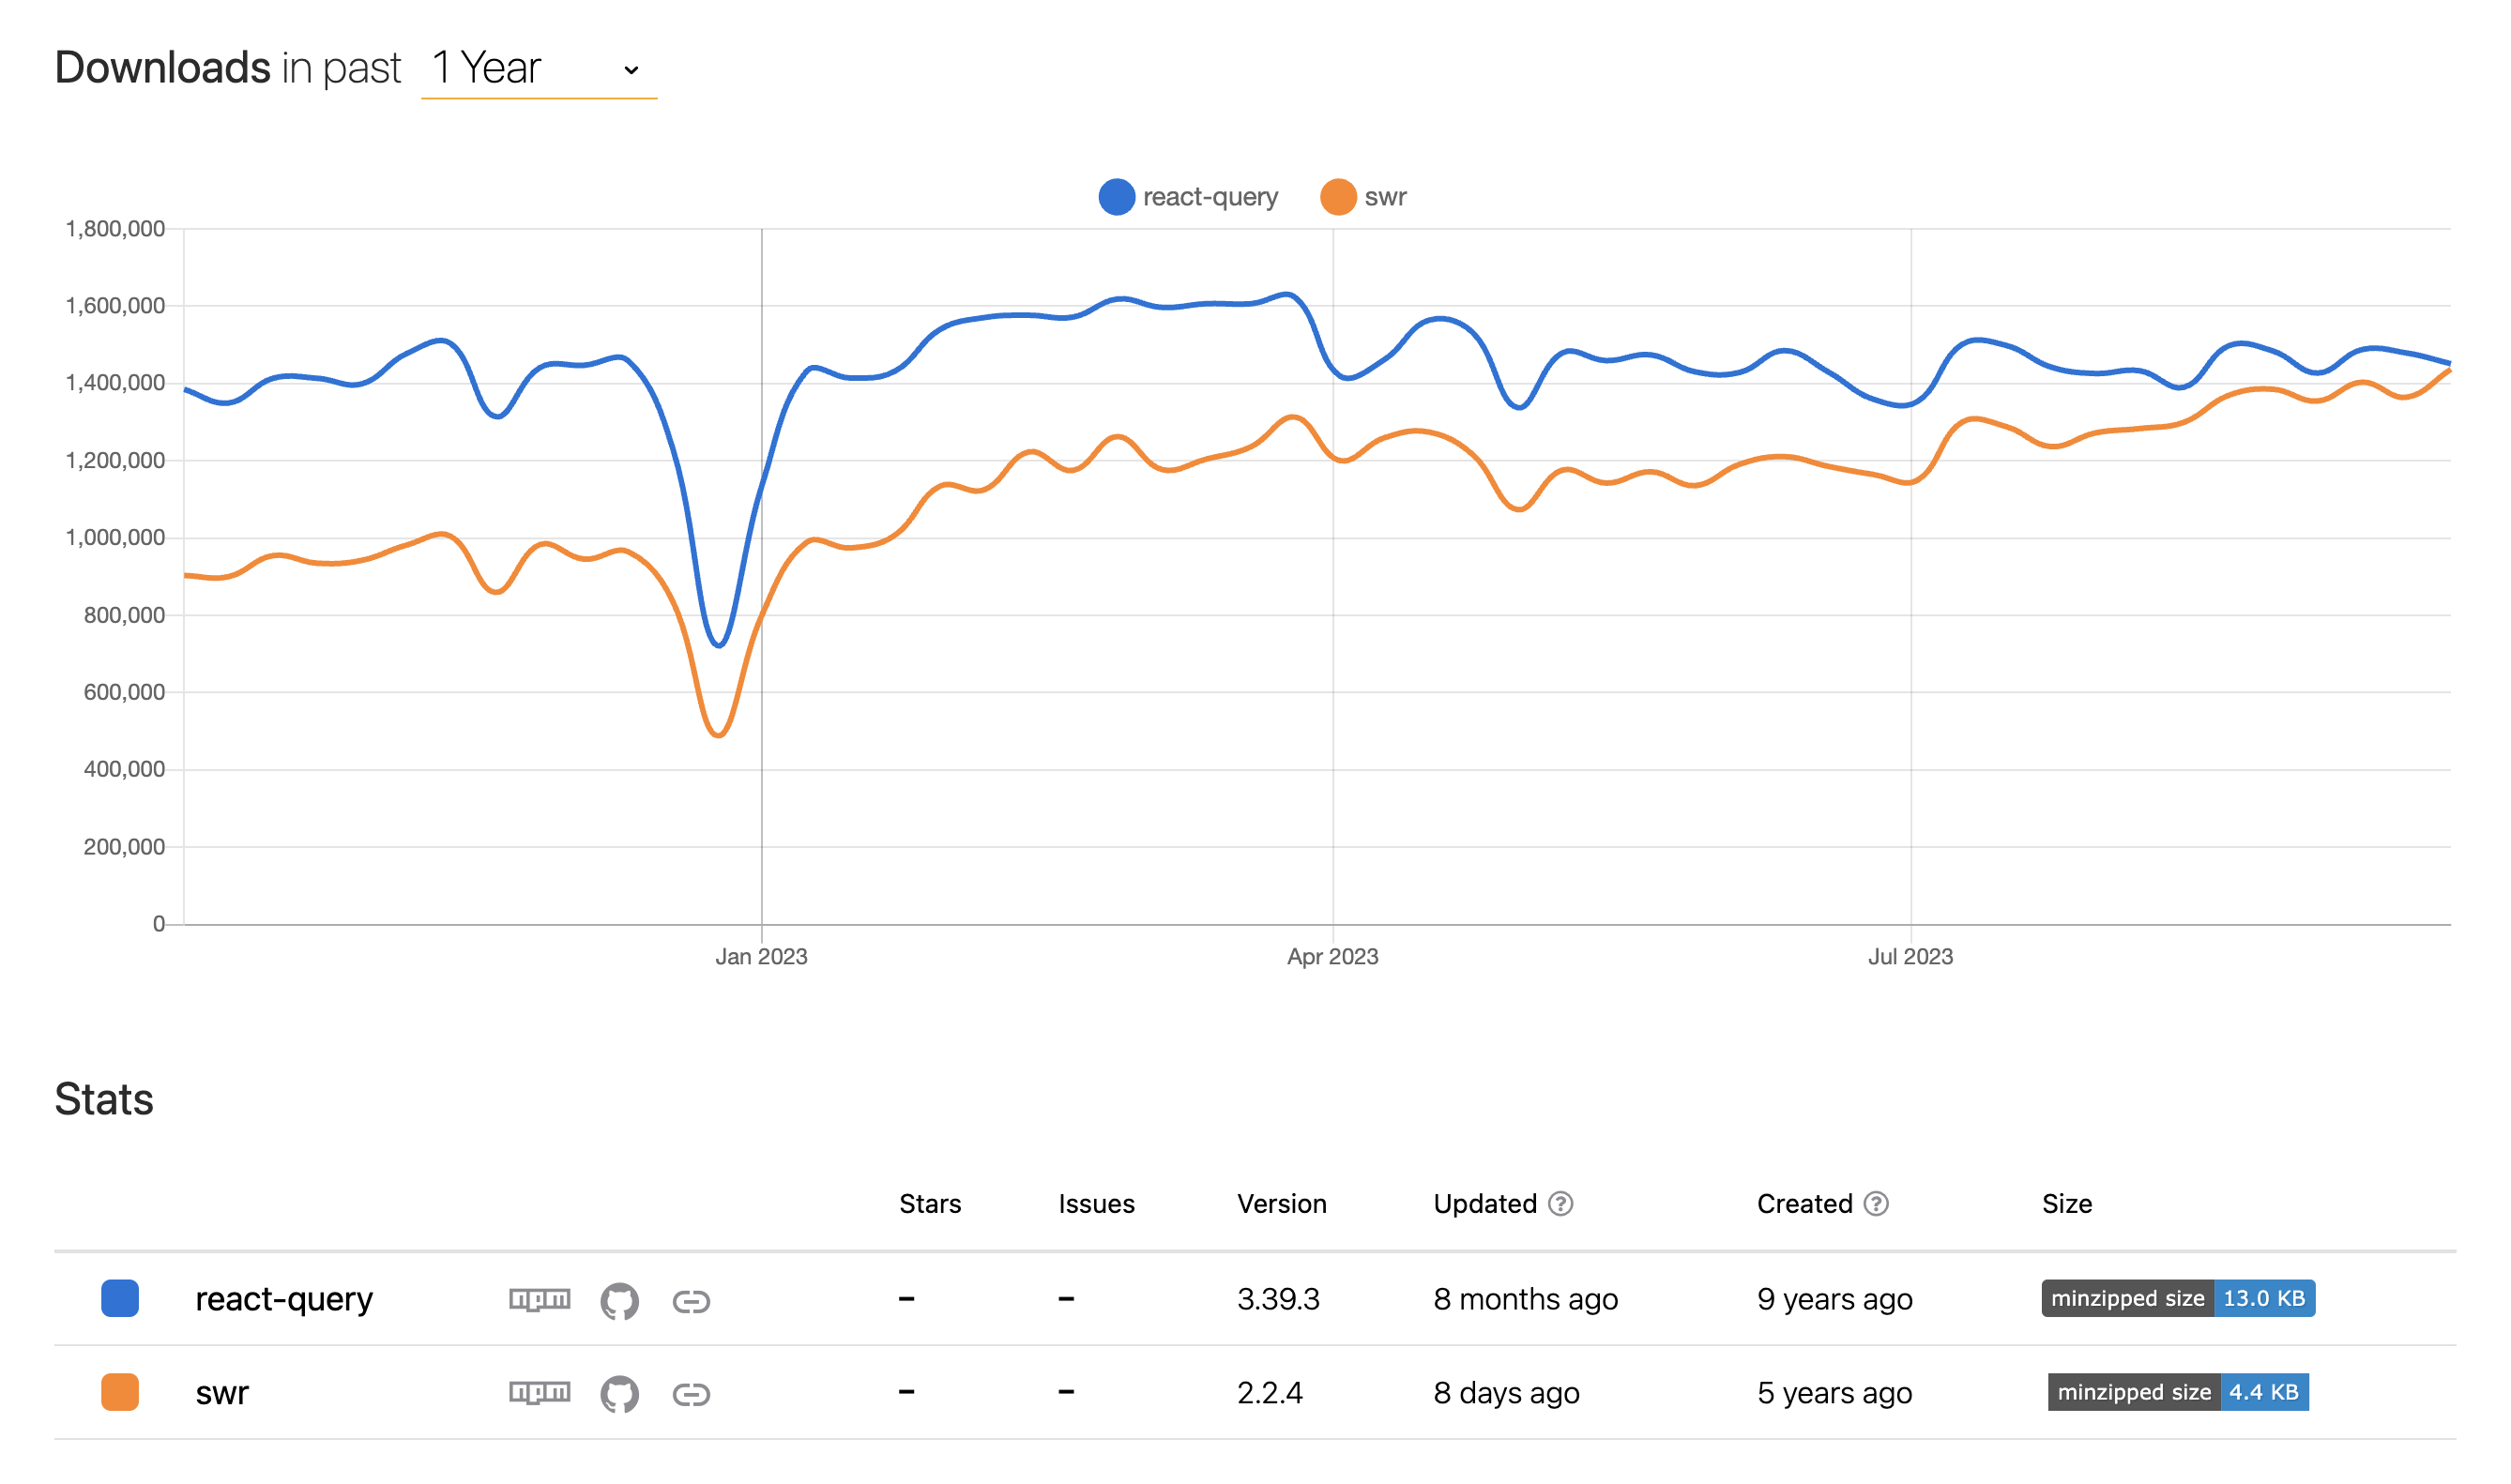Open homepage link icon for swr
This screenshot has width=2511, height=1484.
[x=691, y=1393]
